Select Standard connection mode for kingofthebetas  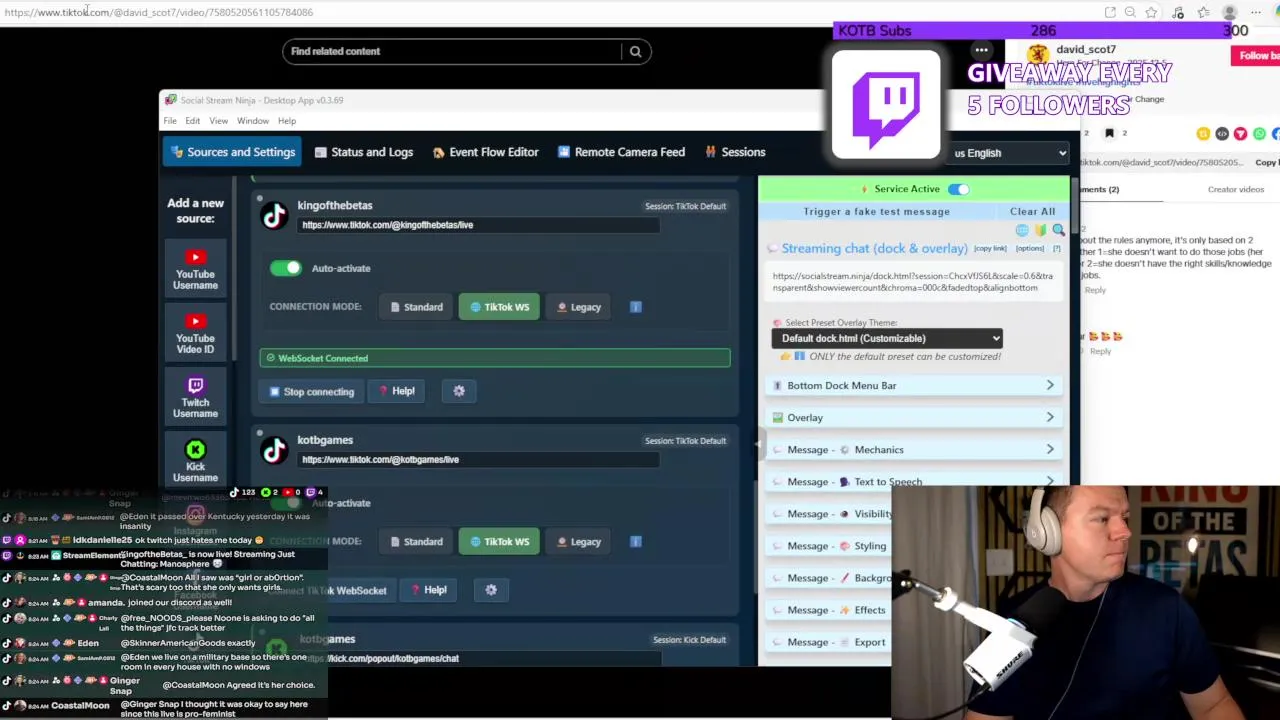(x=417, y=307)
